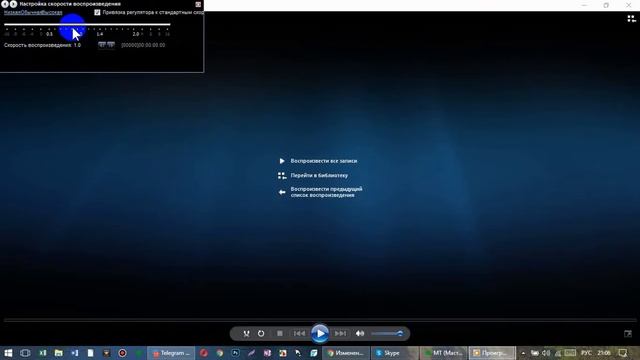Open File Explorer from the taskbar
Screen dimensions: 640x360
(58, 353)
